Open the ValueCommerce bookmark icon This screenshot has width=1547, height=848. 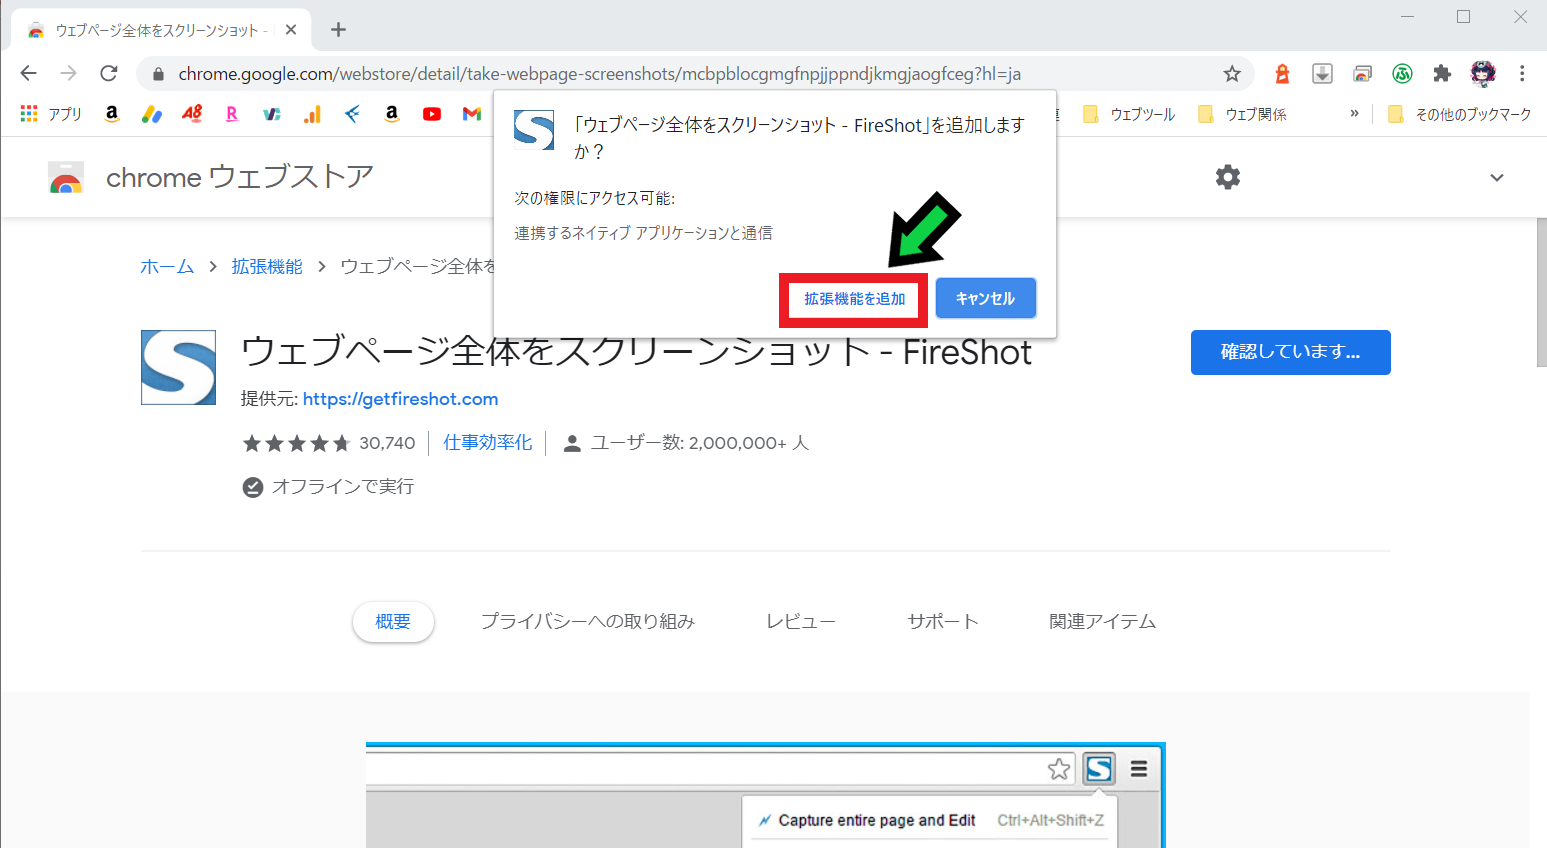pos(272,114)
